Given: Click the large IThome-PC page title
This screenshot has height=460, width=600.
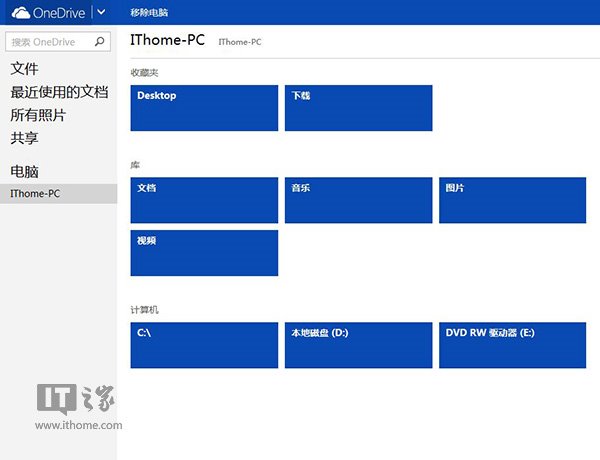Looking at the screenshot, I should click(x=167, y=40).
